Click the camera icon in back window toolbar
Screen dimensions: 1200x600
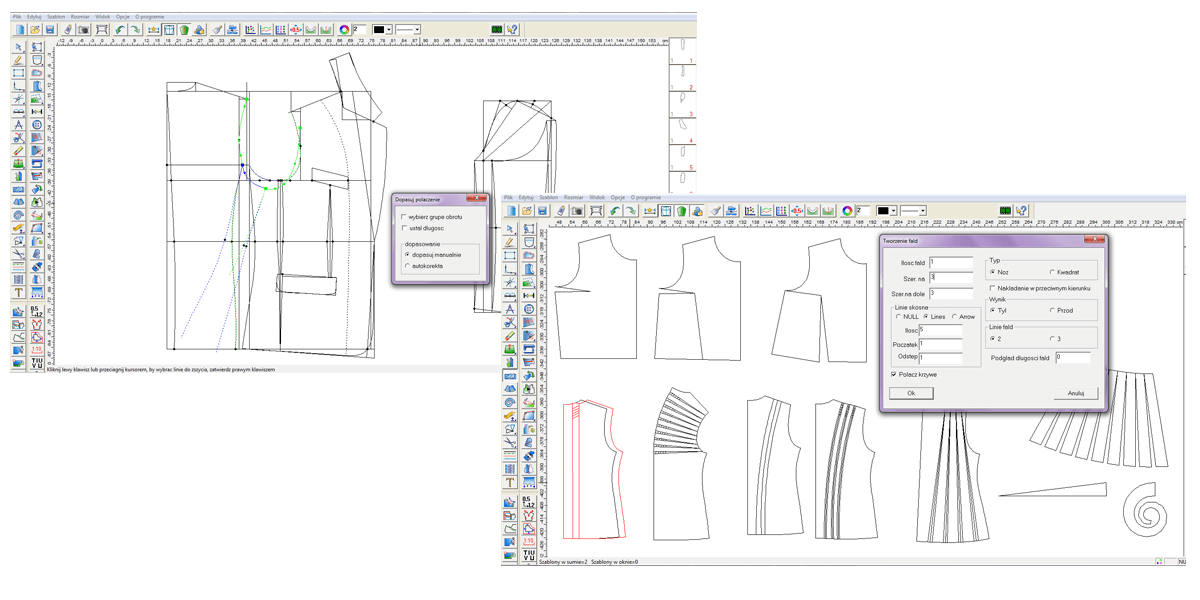point(84,30)
